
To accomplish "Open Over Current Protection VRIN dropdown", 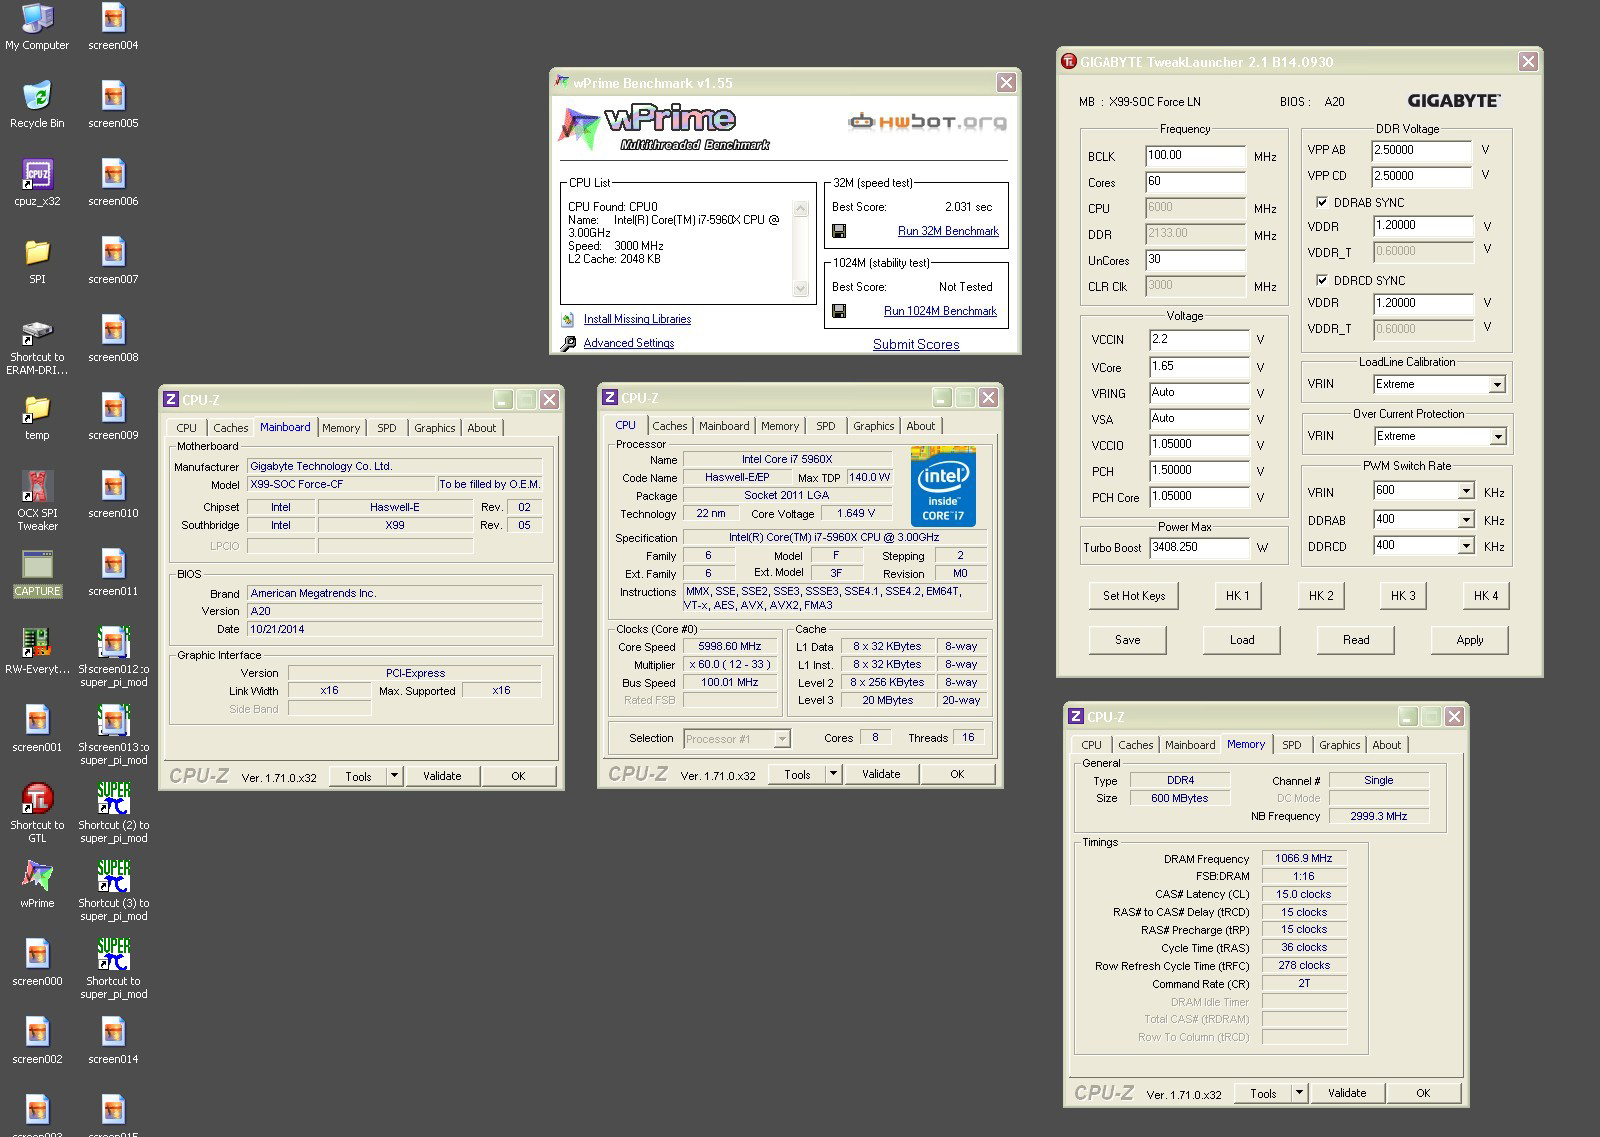I will coord(1497,437).
